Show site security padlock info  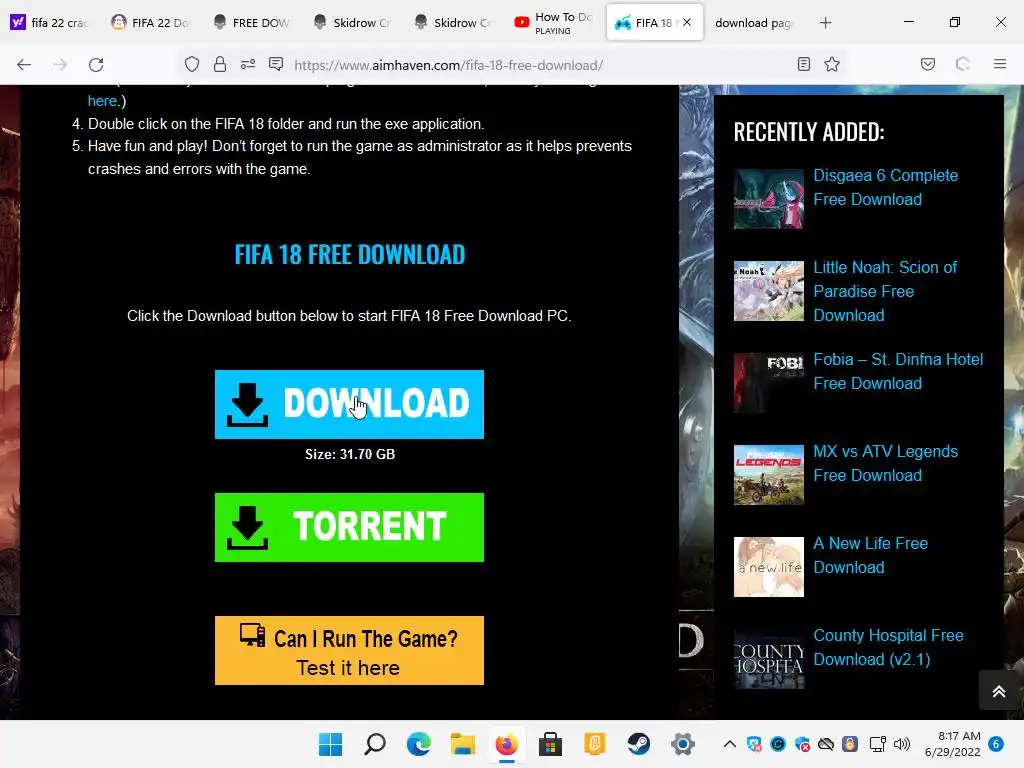(x=220, y=64)
